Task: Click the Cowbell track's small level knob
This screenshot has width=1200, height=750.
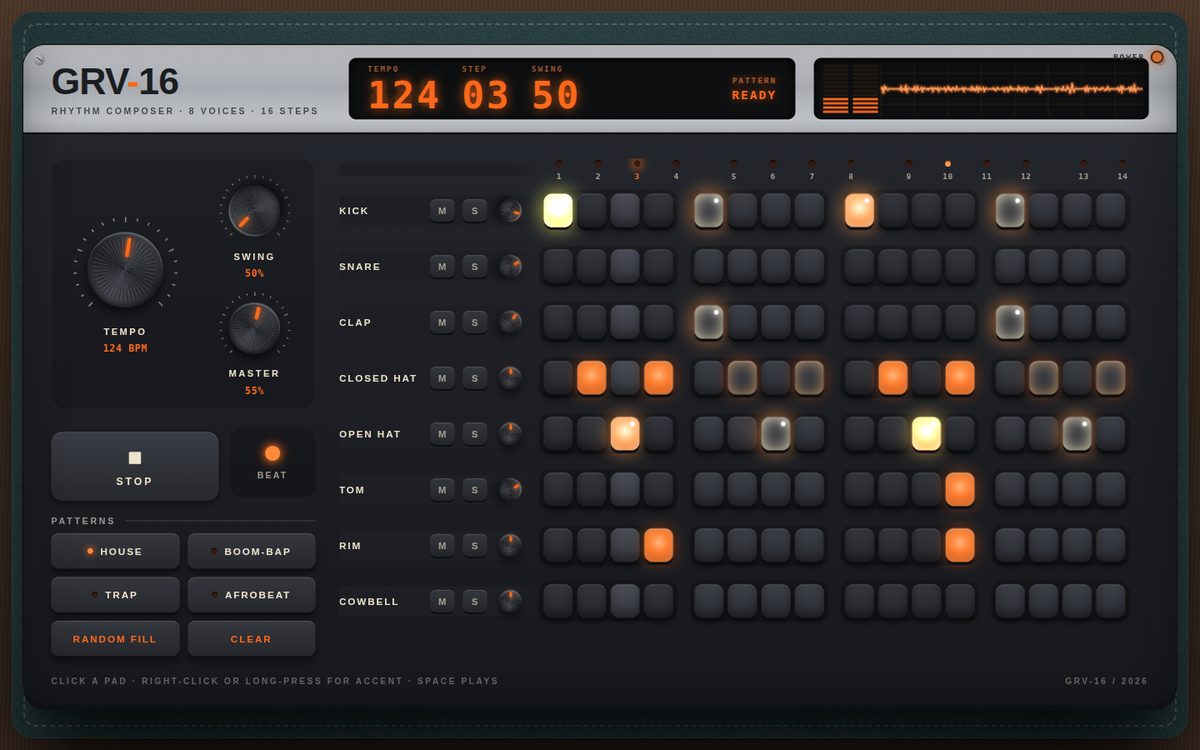Action: point(511,601)
